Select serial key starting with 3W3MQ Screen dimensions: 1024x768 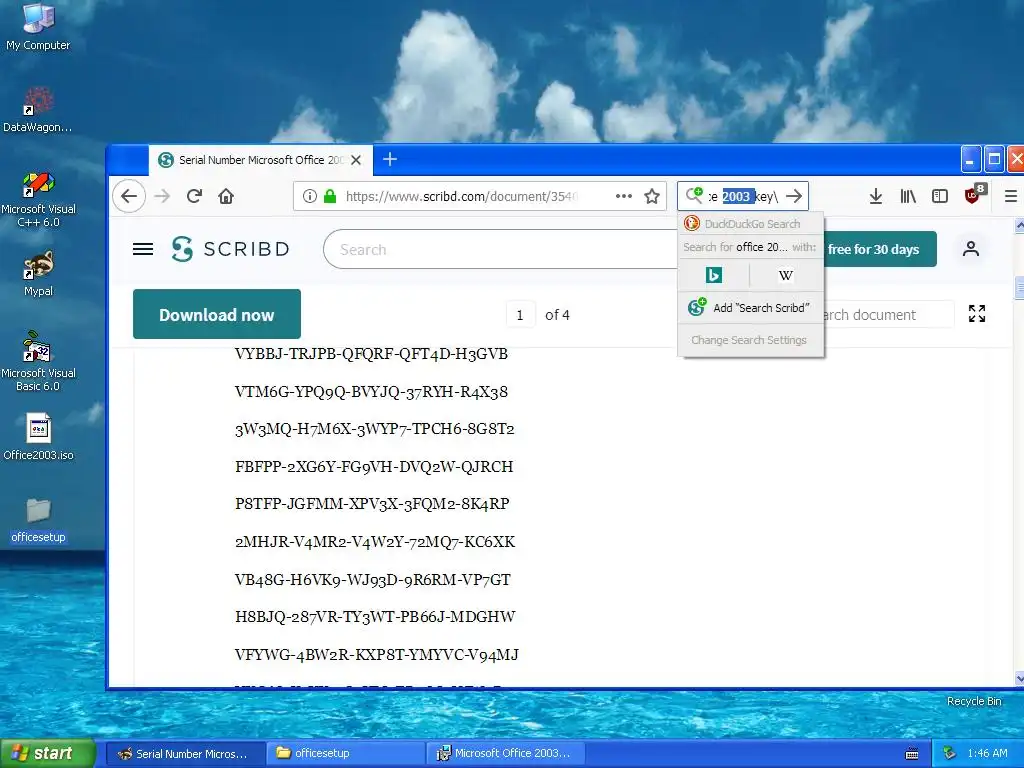374,429
